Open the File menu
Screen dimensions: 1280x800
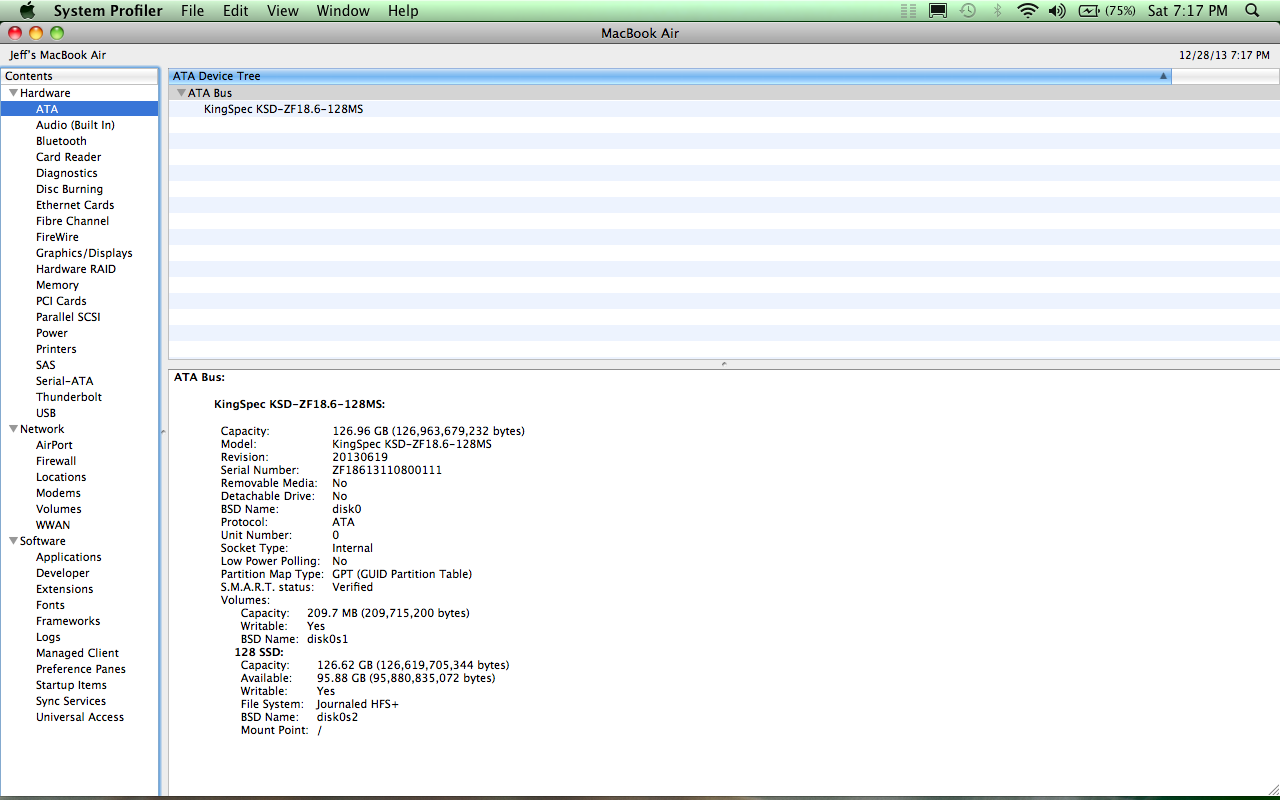click(193, 11)
